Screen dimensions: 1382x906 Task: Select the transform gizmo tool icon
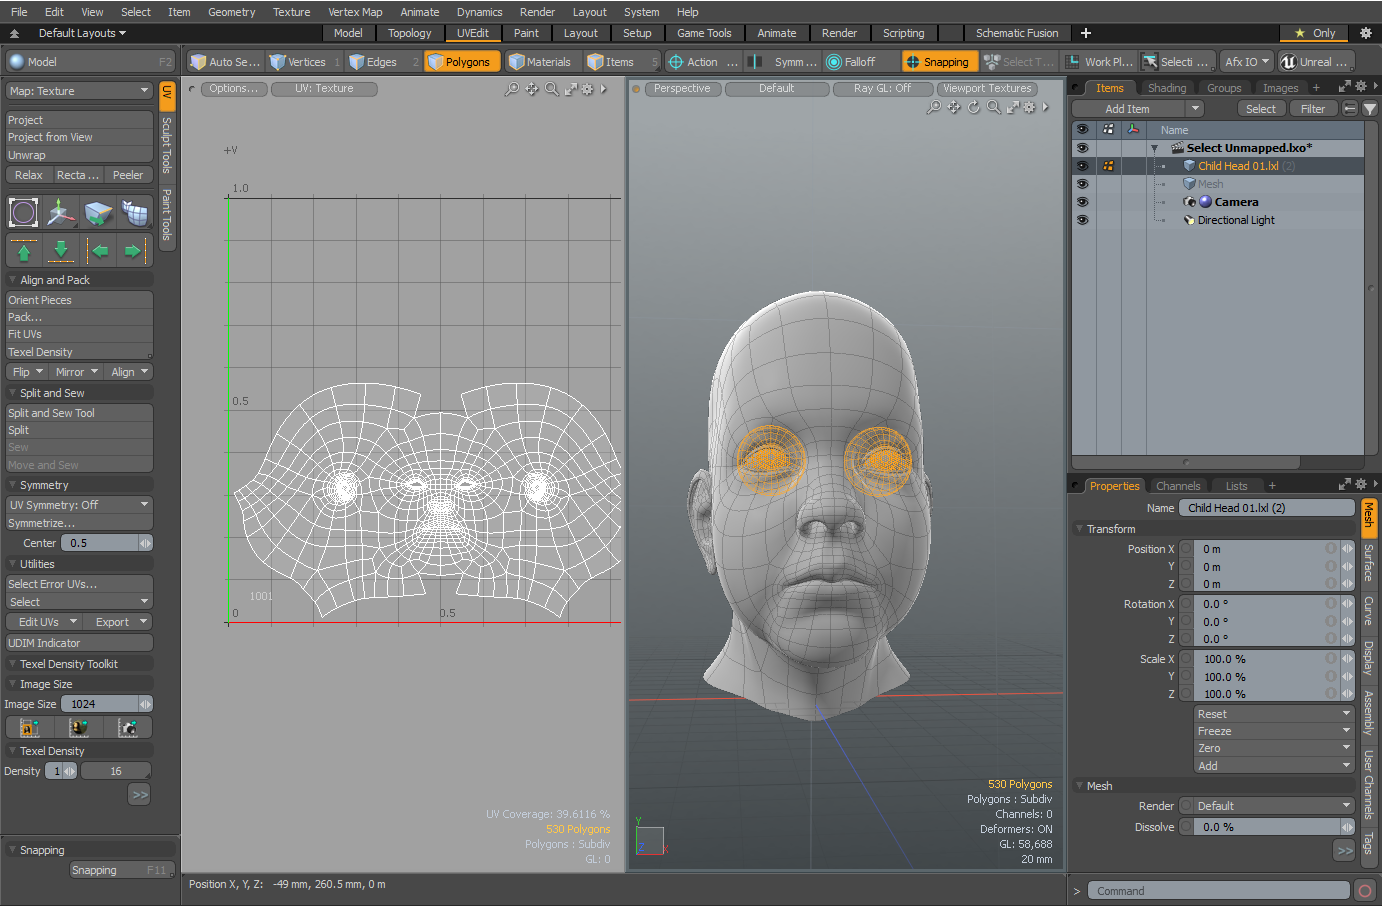61,212
